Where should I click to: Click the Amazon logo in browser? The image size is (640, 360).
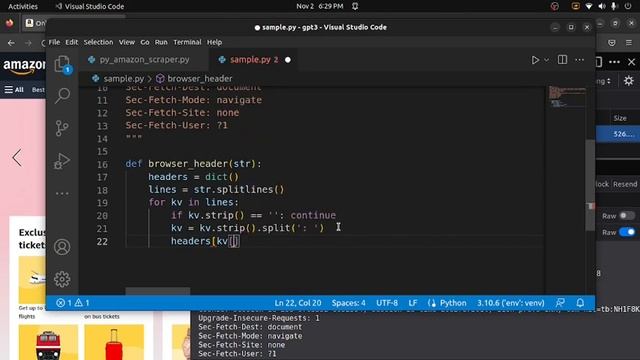point(24,67)
